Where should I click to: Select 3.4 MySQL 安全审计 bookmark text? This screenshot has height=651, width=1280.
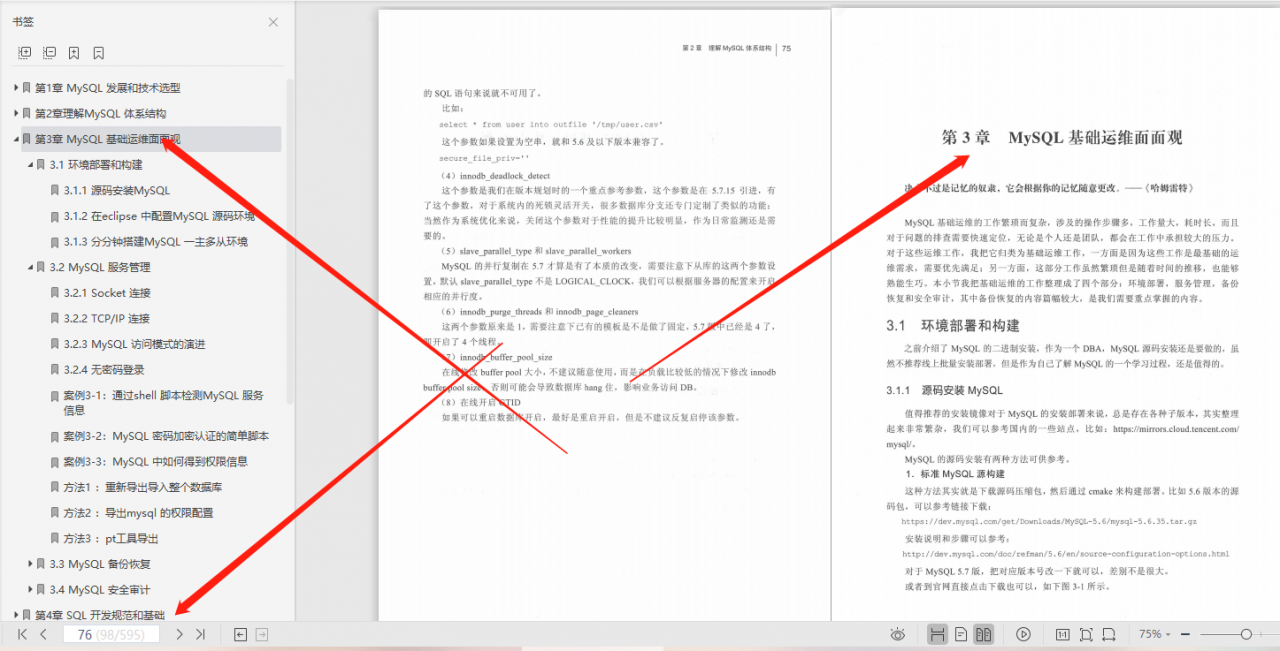pyautogui.click(x=100, y=590)
